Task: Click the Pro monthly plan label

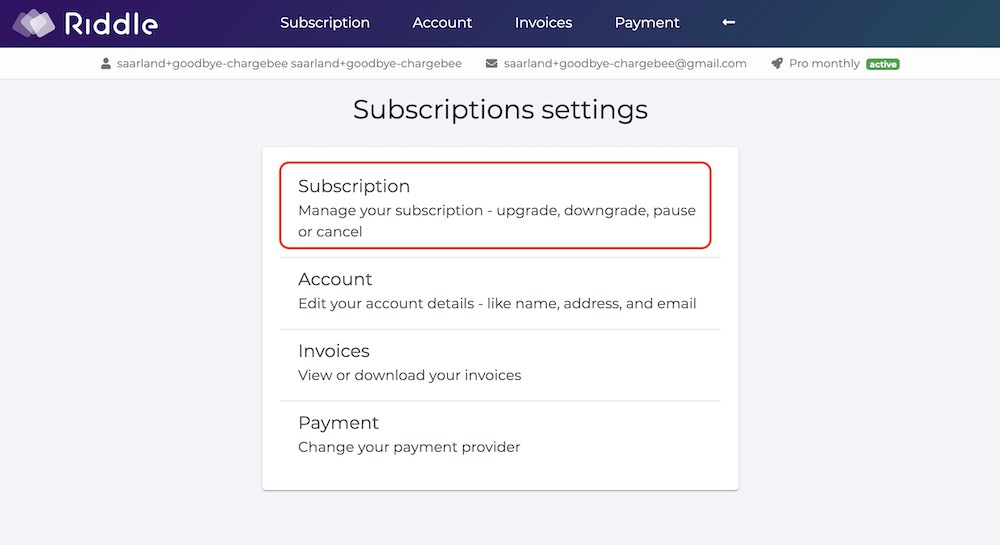Action: [824, 64]
